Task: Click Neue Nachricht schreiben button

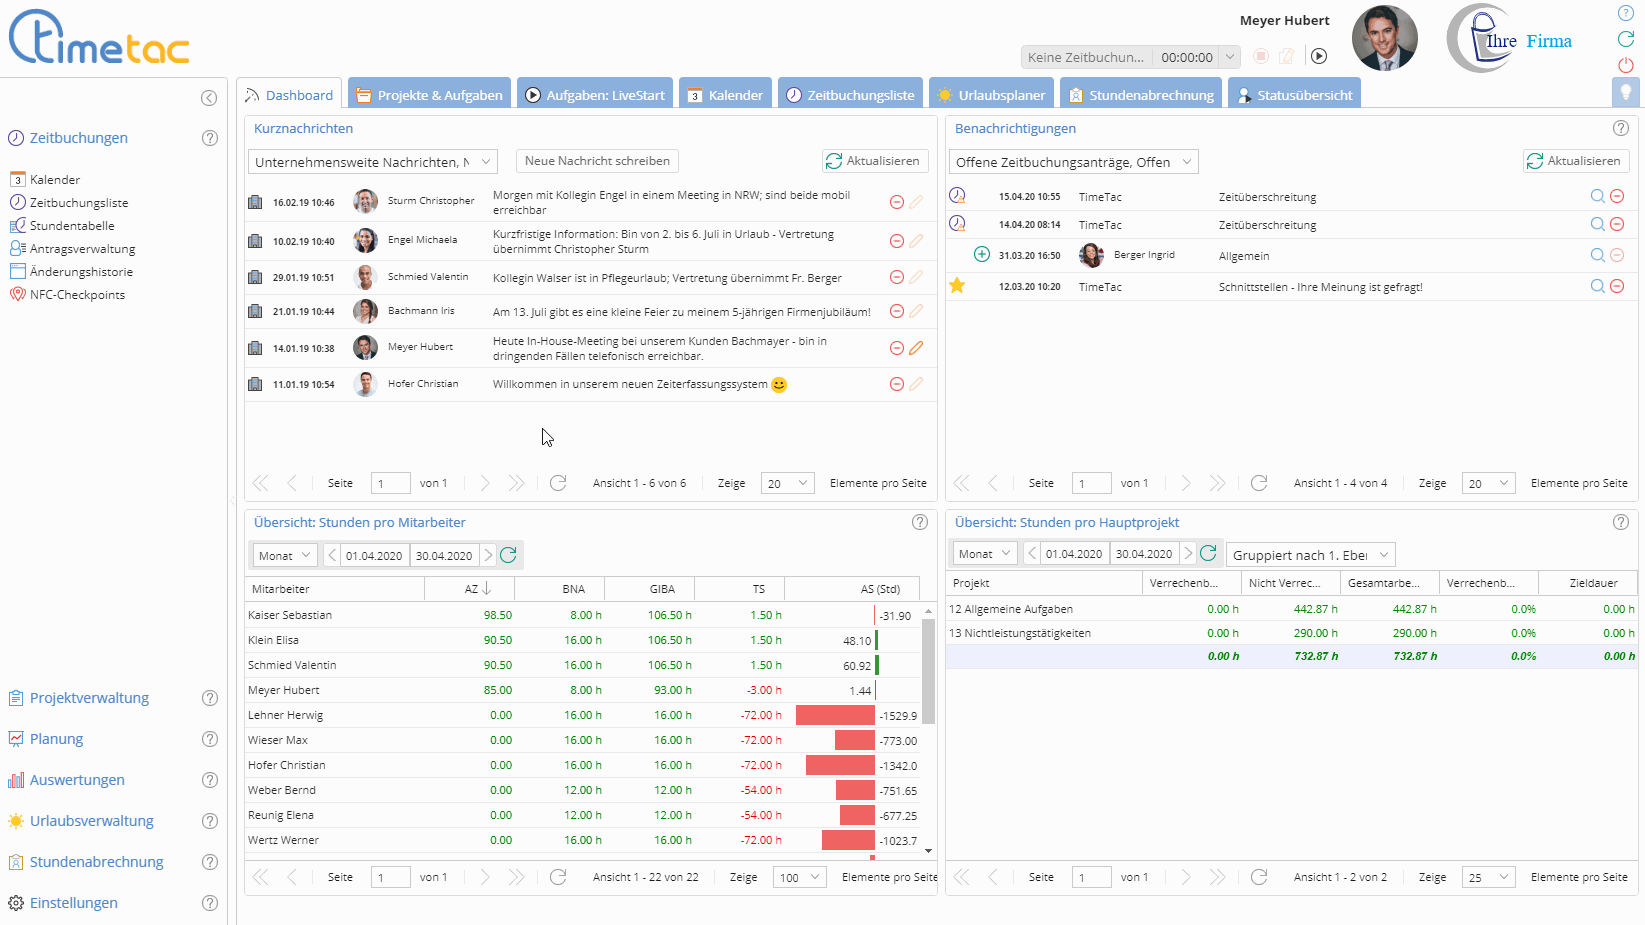Action: click(597, 161)
